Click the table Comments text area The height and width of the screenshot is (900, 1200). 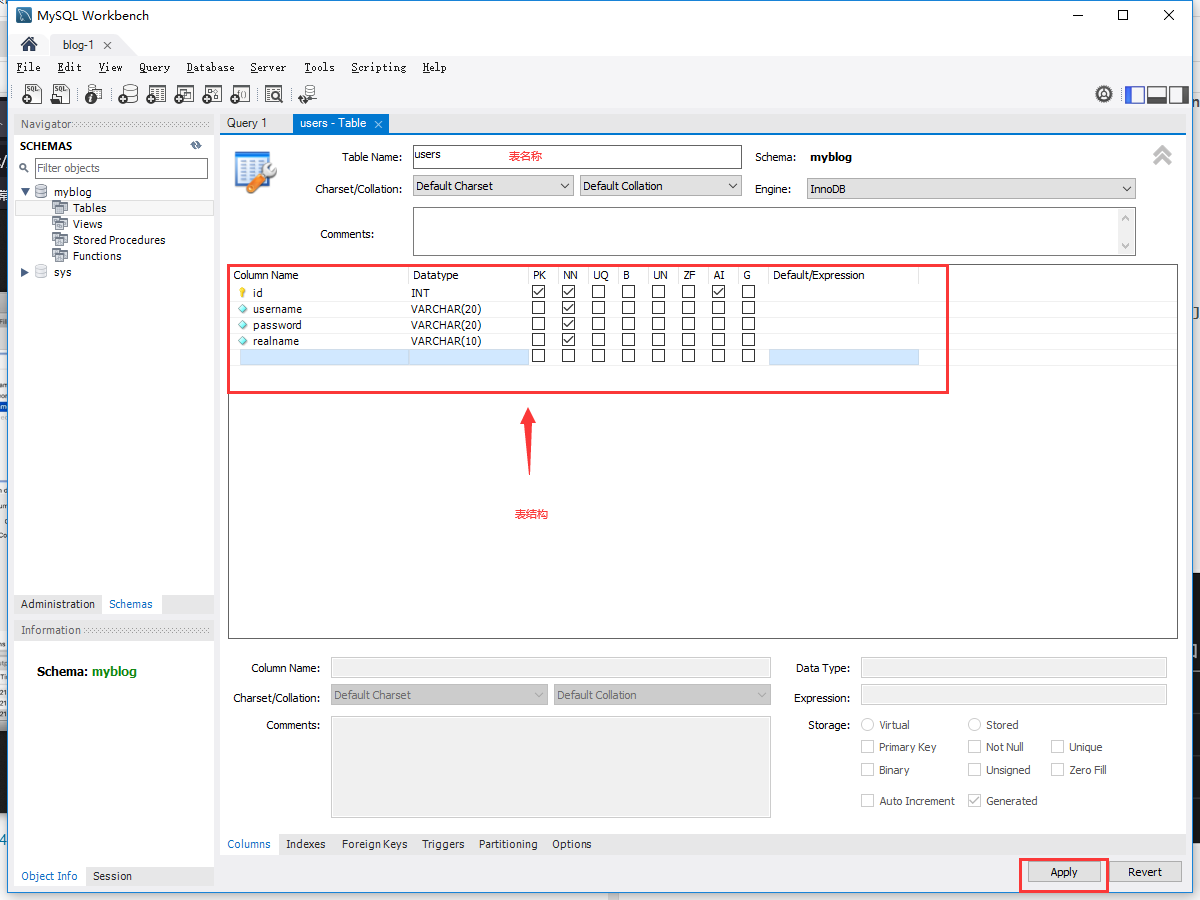click(x=774, y=232)
